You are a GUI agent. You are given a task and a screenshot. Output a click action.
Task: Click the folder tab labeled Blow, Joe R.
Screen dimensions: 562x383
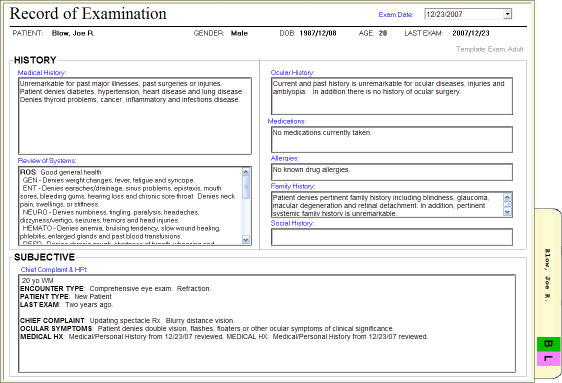(x=547, y=275)
